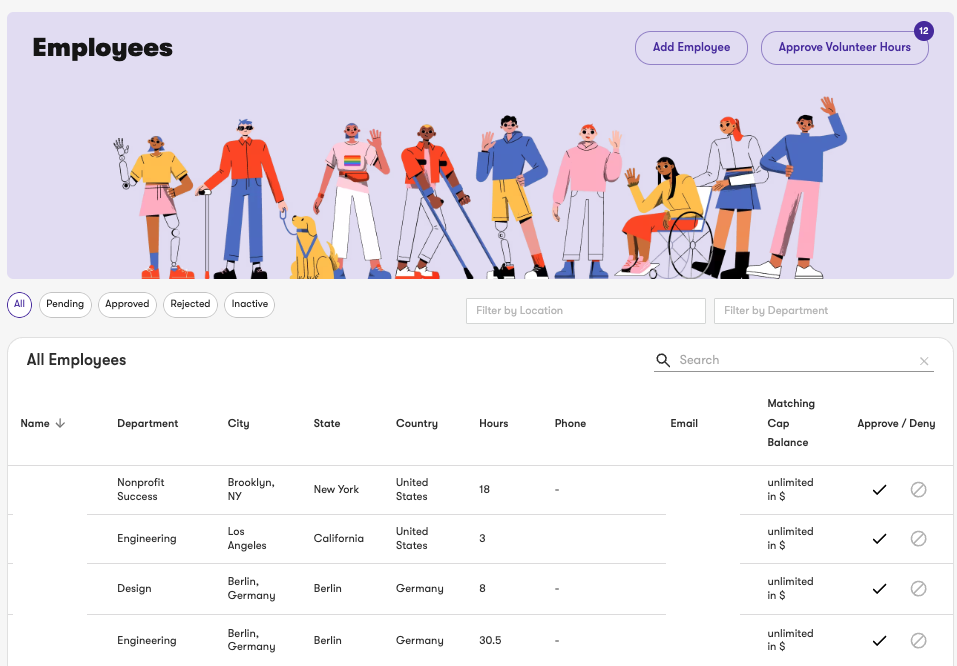Viewport: 957px width, 666px height.
Task: Approve the Nonprofit Success employee with checkmark
Action: [879, 490]
